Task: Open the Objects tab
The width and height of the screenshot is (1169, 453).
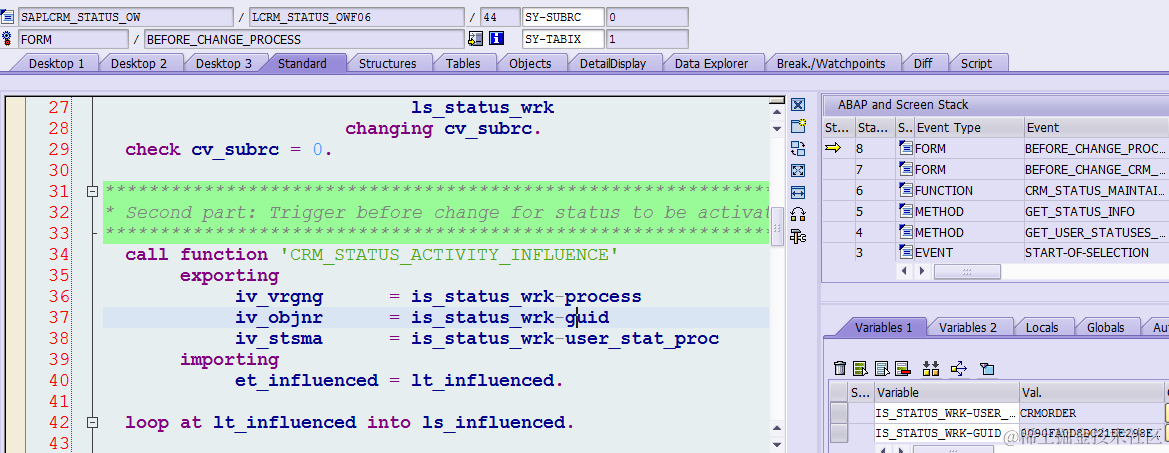Action: tap(530, 63)
